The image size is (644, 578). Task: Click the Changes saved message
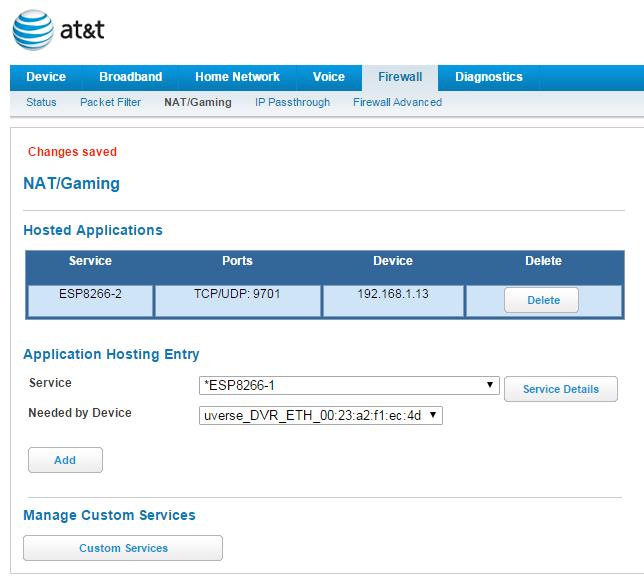tap(72, 152)
